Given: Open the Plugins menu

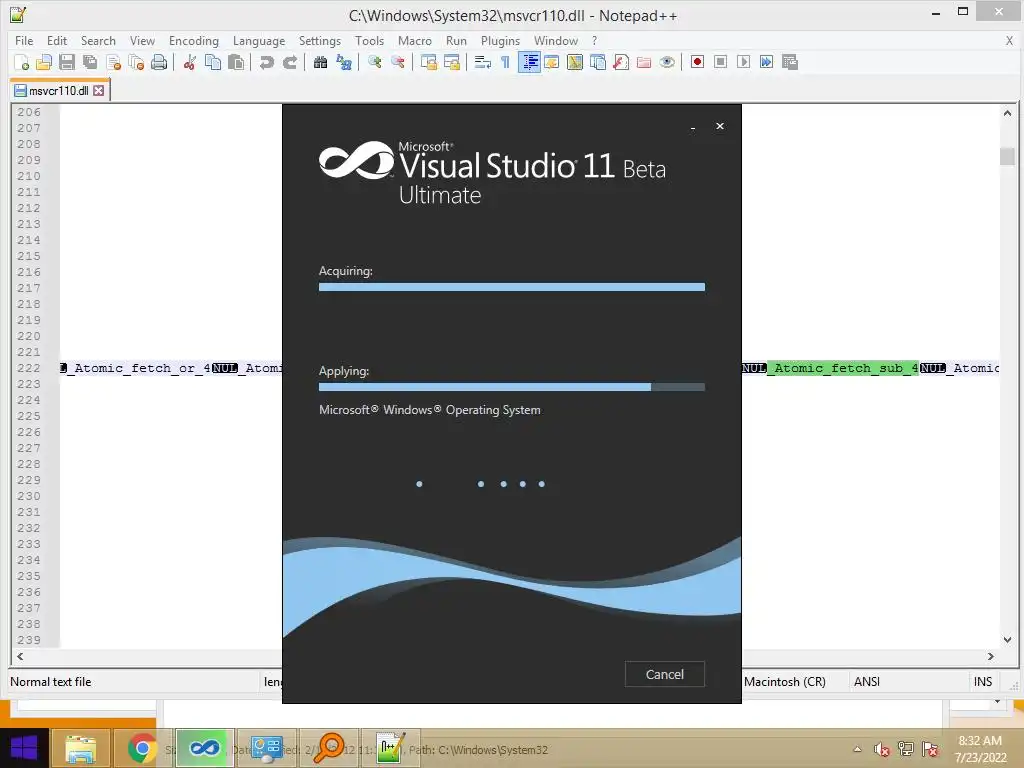Looking at the screenshot, I should [500, 40].
